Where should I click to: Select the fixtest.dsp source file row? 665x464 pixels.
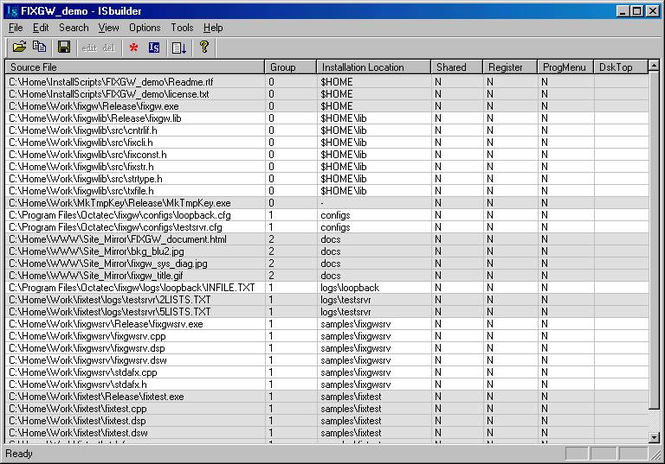pos(327,421)
